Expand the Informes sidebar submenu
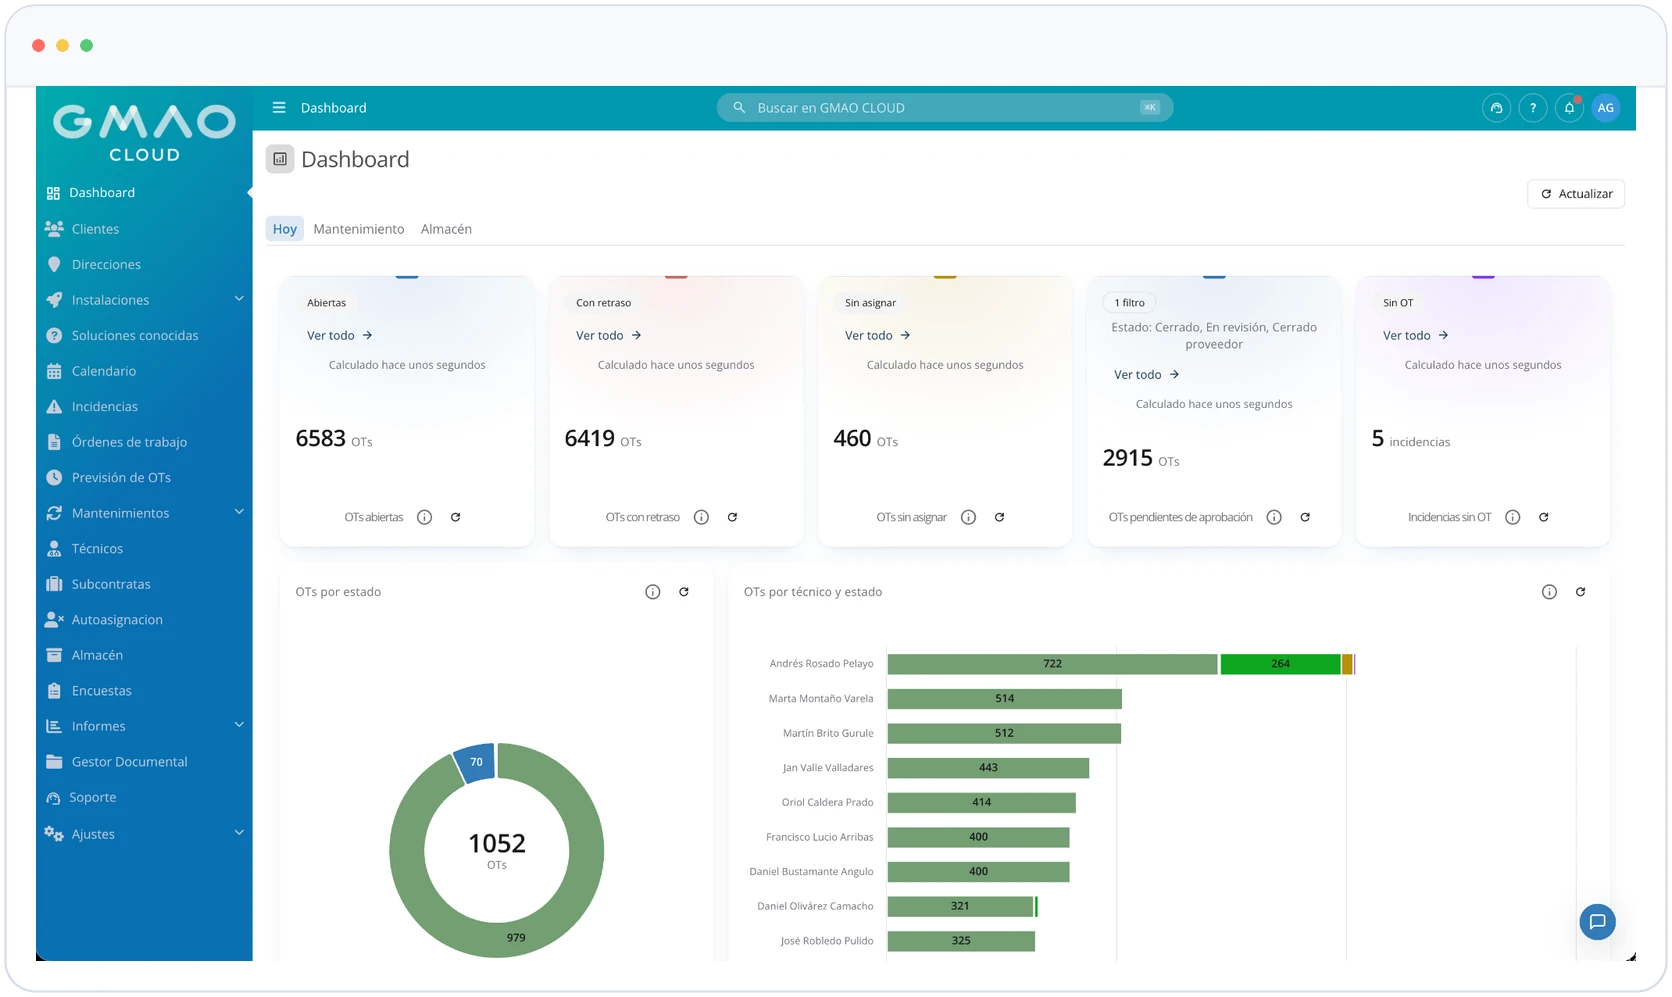The width and height of the screenshot is (1672, 997). (239, 725)
